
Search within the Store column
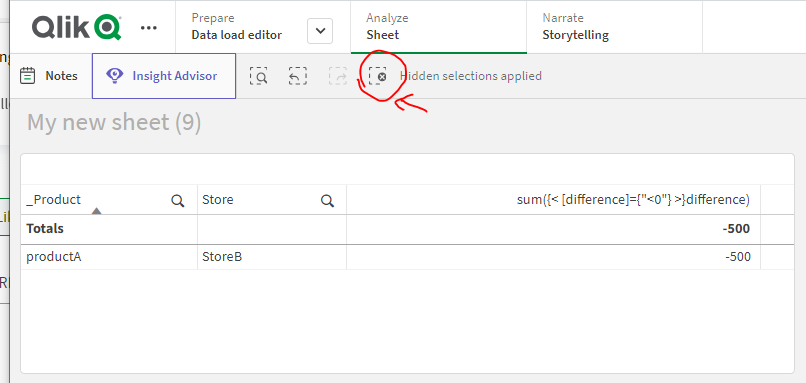tap(327, 200)
